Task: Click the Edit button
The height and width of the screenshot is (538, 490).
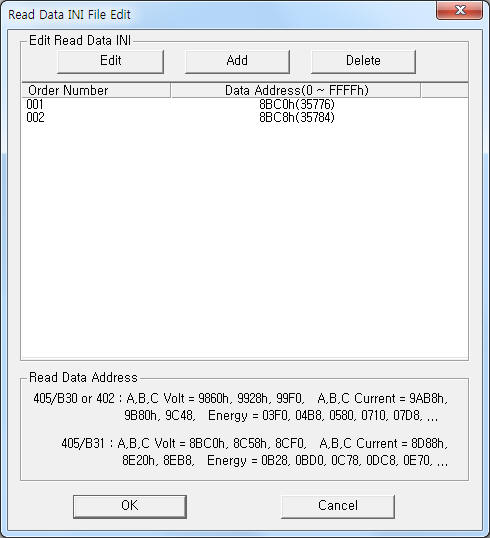Action: tap(110, 61)
